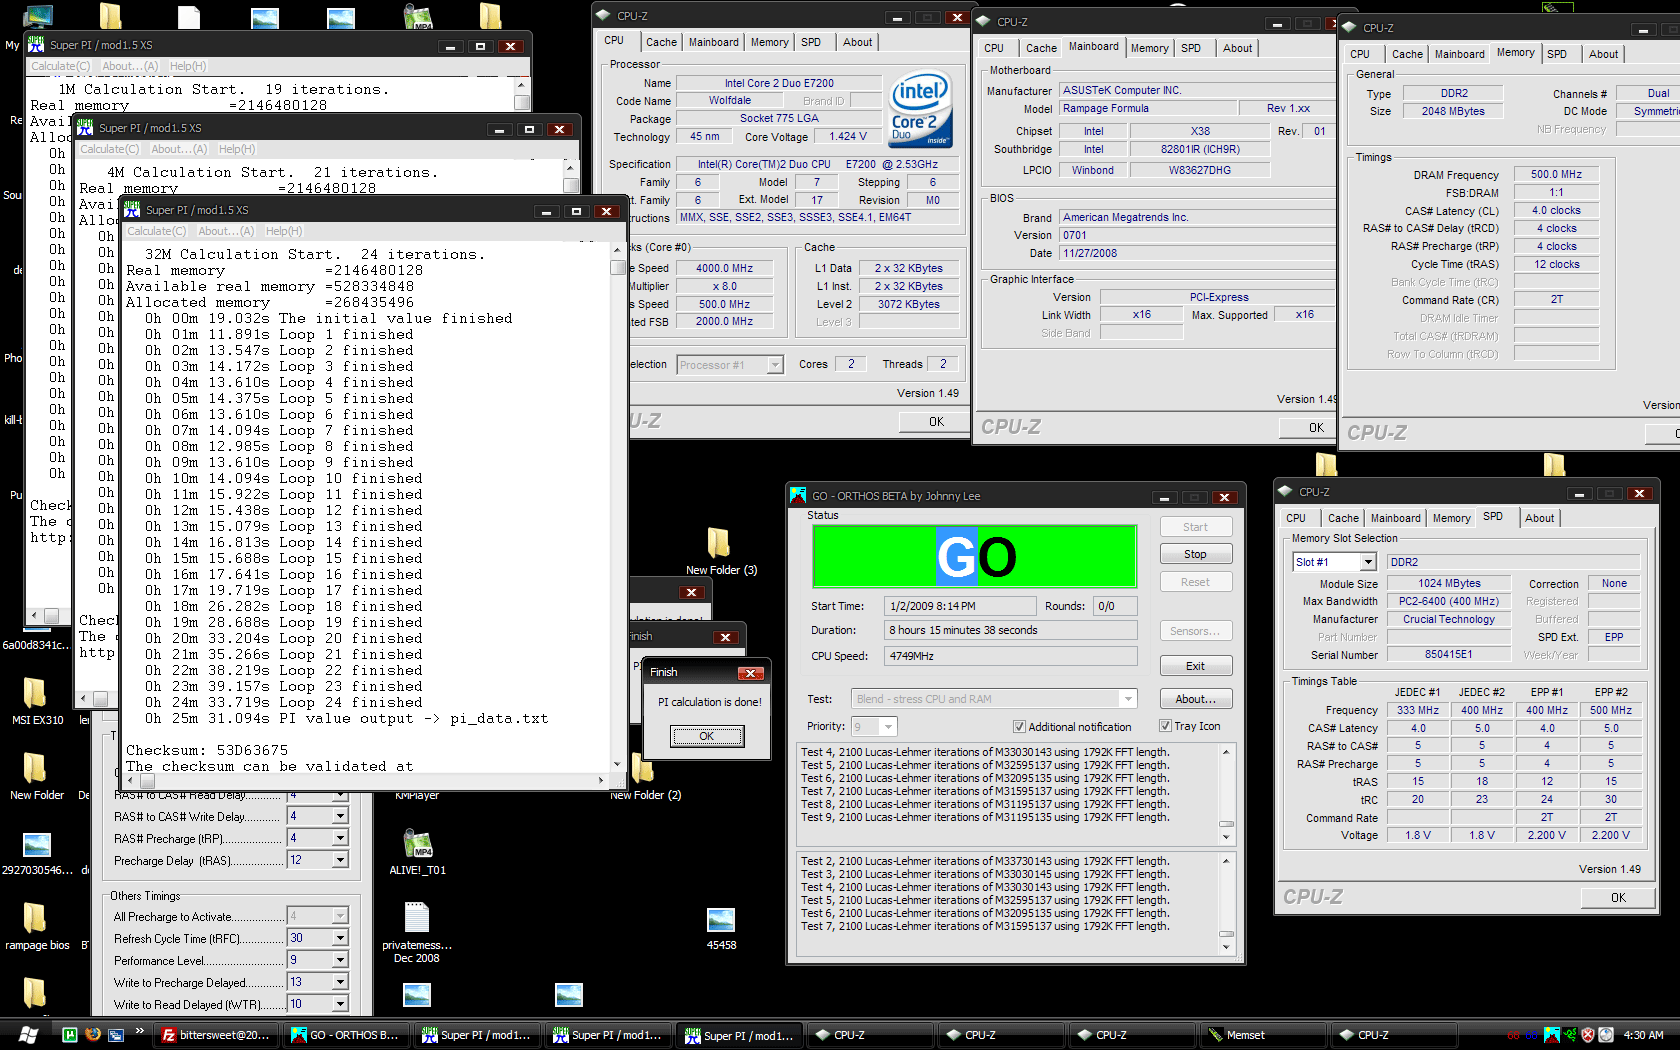The height and width of the screenshot is (1050, 1680).
Task: Expand the Refresh Cycle Time (tRFC) dropdown
Action: point(340,938)
